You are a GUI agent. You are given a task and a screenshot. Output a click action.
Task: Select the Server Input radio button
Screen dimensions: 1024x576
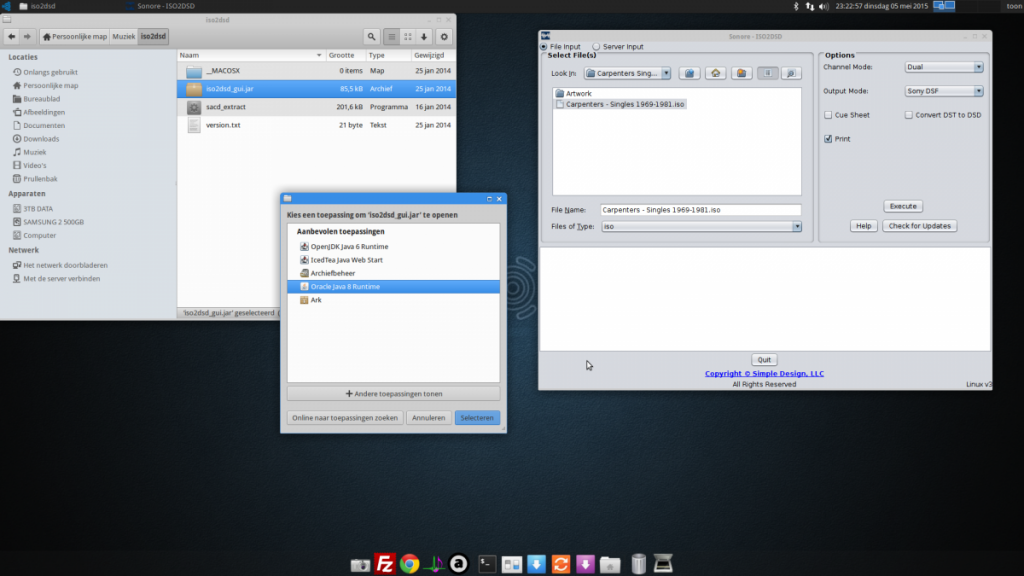(597, 46)
